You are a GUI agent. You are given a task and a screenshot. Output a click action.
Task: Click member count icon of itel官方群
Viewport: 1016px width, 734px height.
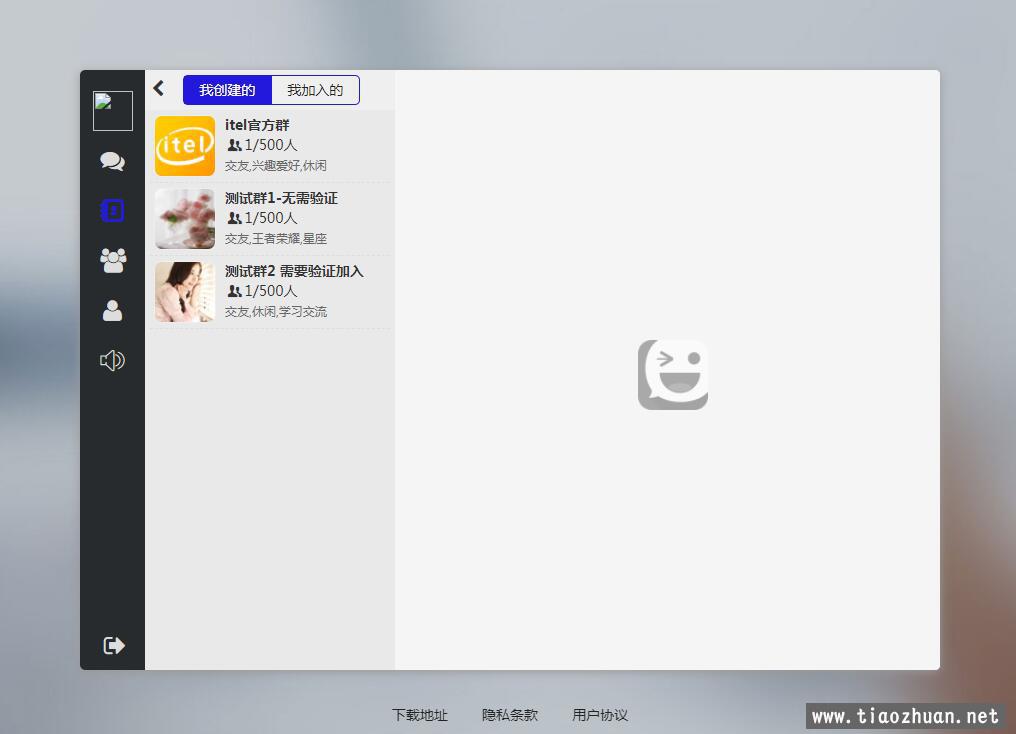point(235,145)
